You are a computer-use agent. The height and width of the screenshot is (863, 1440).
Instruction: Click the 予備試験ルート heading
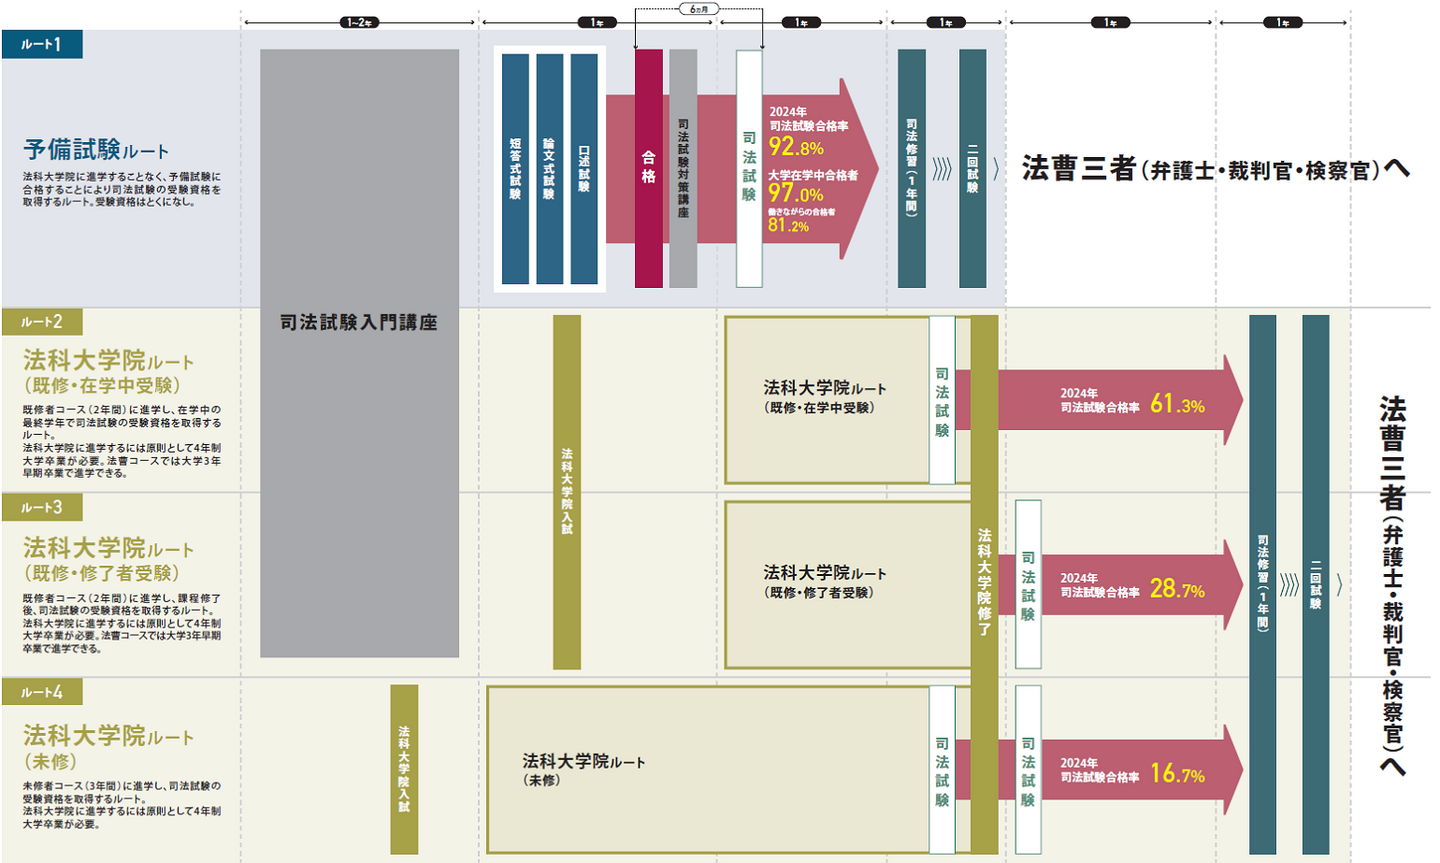point(96,150)
